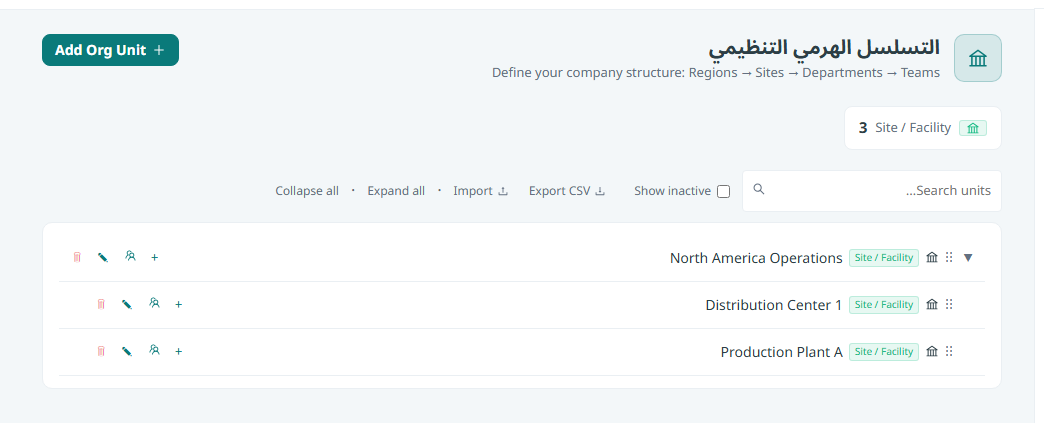Click the Add Org Unit button
1044x423 pixels.
(x=111, y=50)
